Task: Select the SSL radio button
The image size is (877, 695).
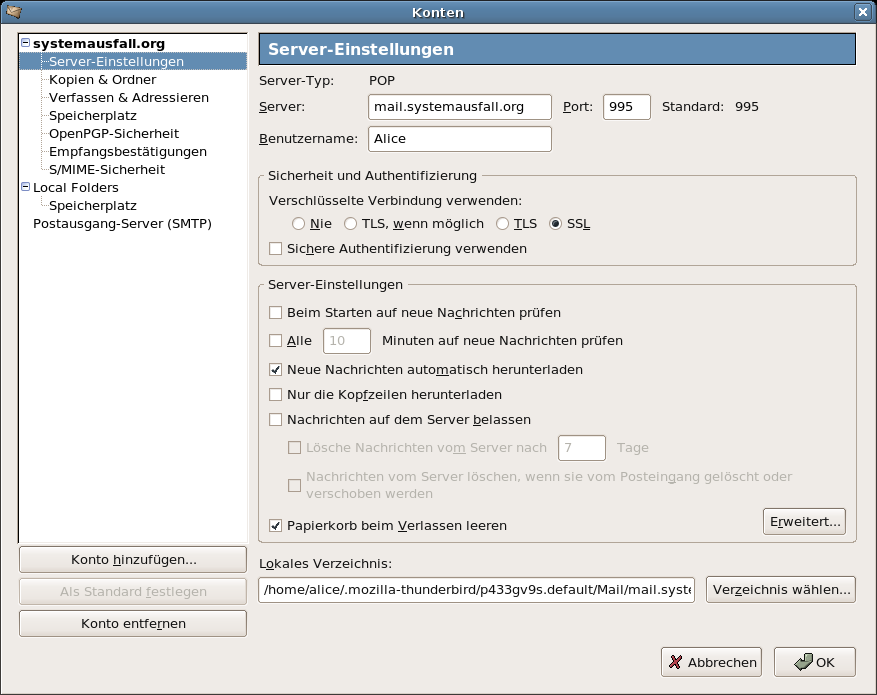Action: click(555, 224)
